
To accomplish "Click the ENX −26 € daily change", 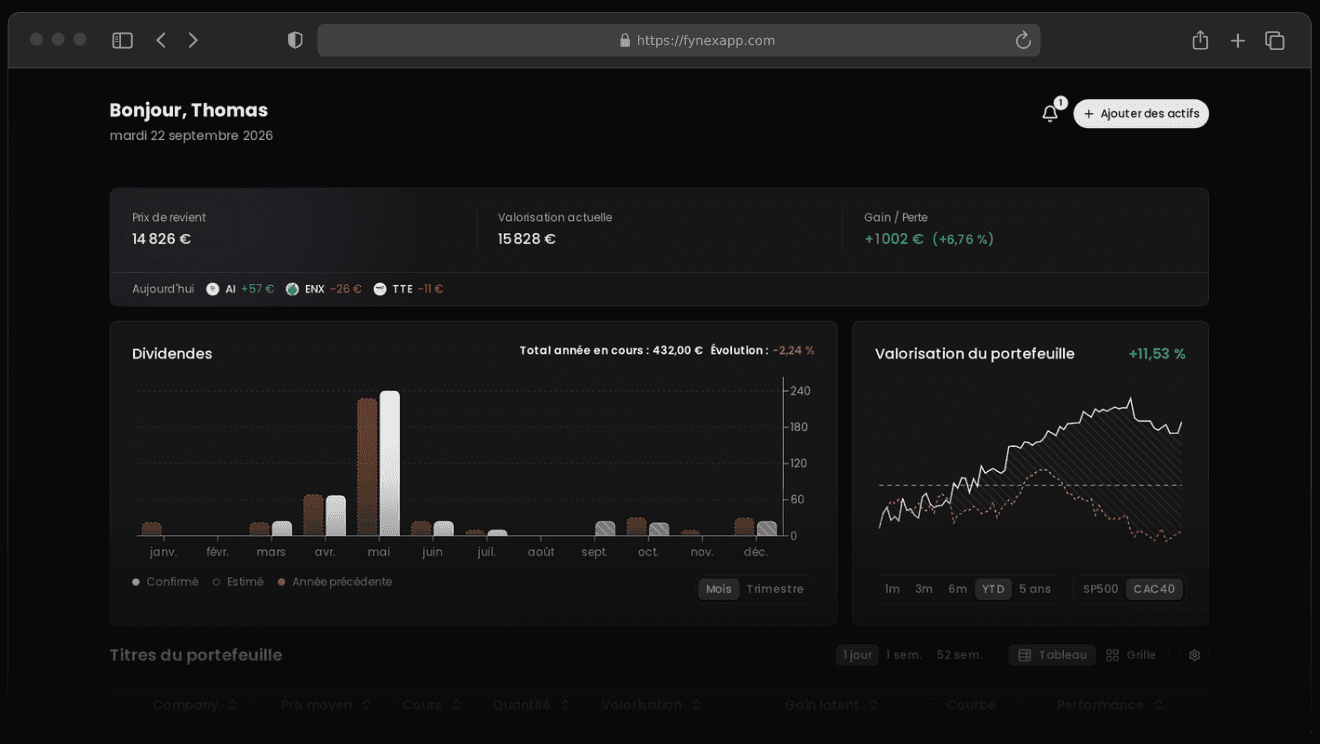I will 346,289.
